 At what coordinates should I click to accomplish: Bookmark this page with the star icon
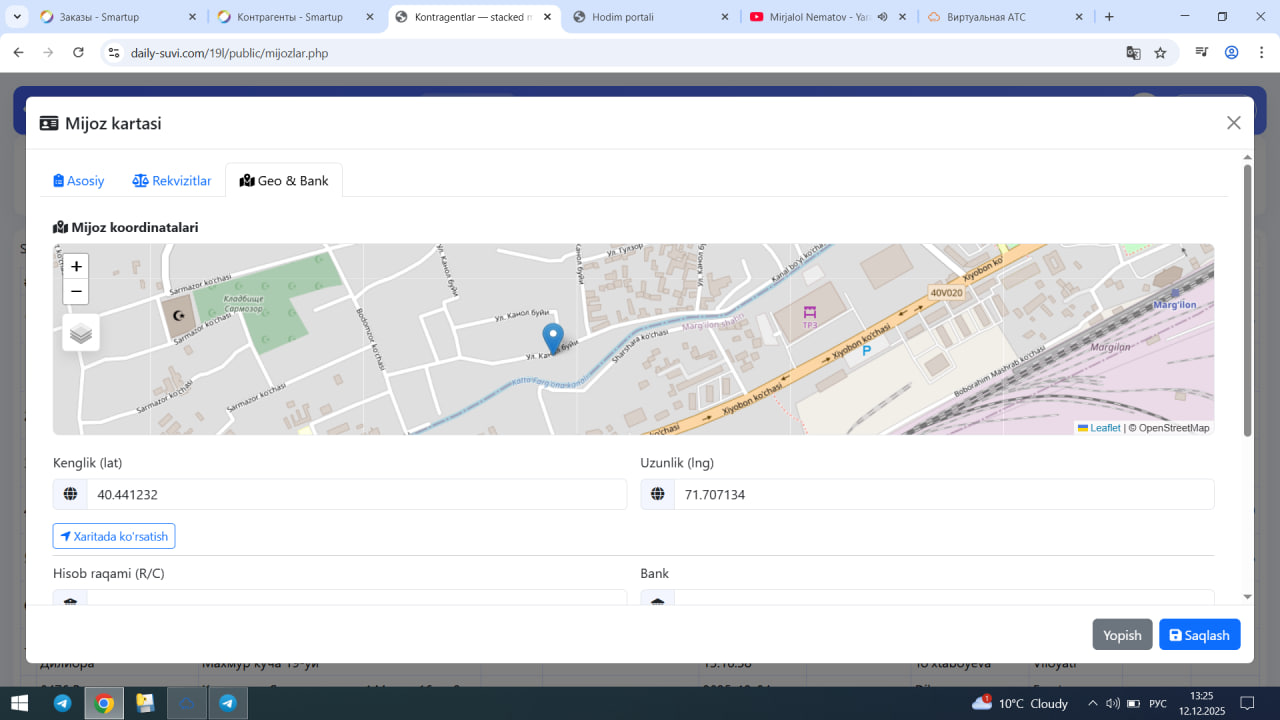pyautogui.click(x=1160, y=53)
